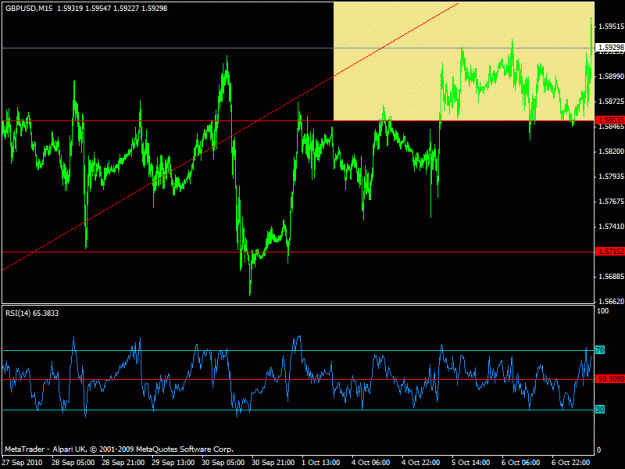
Task: Click price scale value 1.57410
Action: tap(611, 227)
